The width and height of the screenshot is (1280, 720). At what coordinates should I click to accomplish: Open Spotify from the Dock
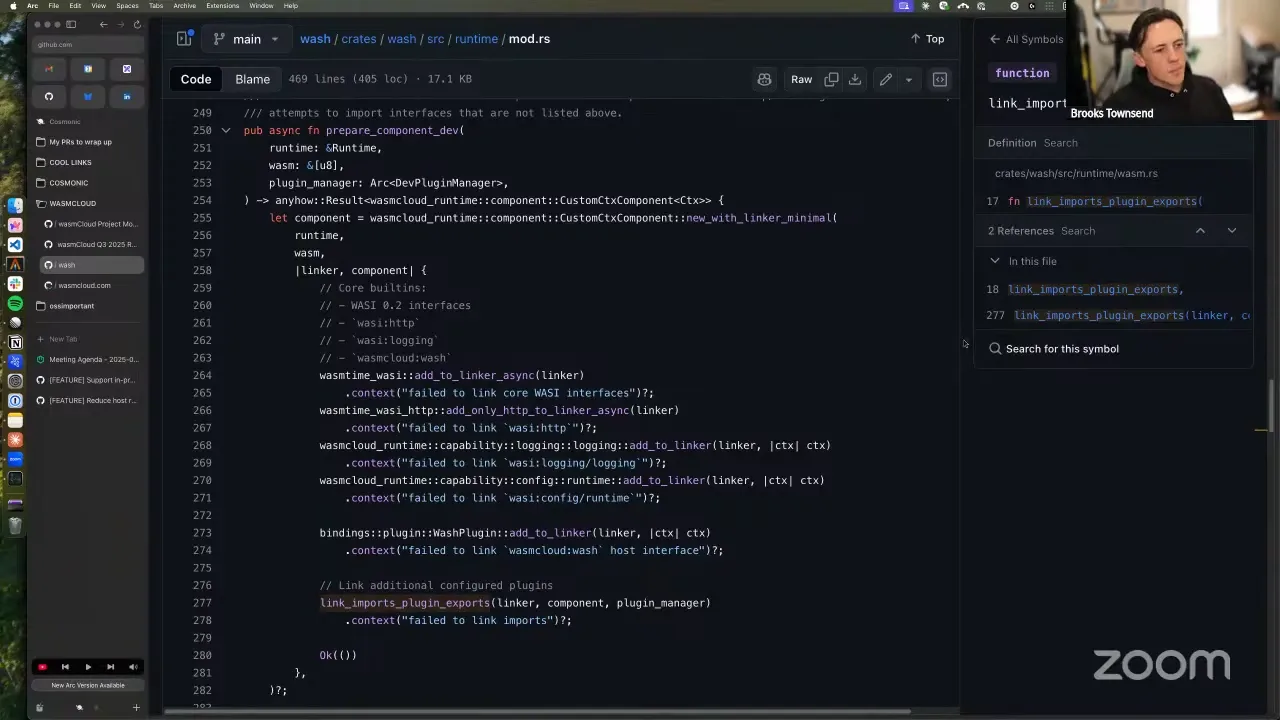click(x=15, y=303)
